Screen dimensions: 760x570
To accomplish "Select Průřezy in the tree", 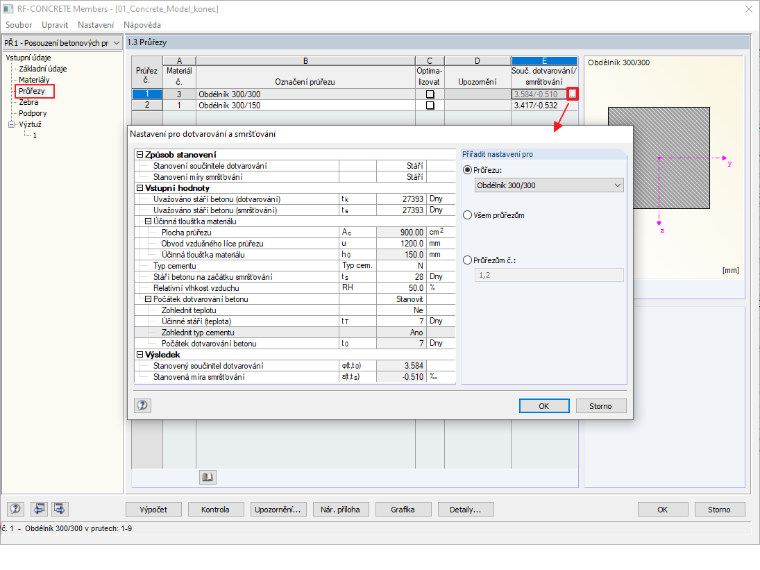I will [x=32, y=91].
